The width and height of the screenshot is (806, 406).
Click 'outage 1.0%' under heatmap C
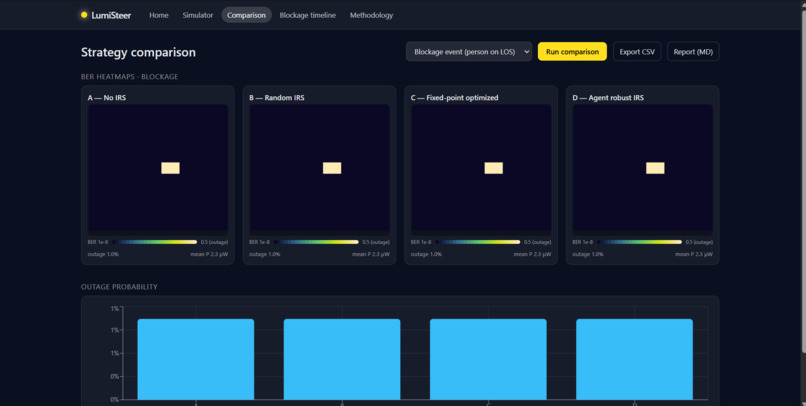426,254
